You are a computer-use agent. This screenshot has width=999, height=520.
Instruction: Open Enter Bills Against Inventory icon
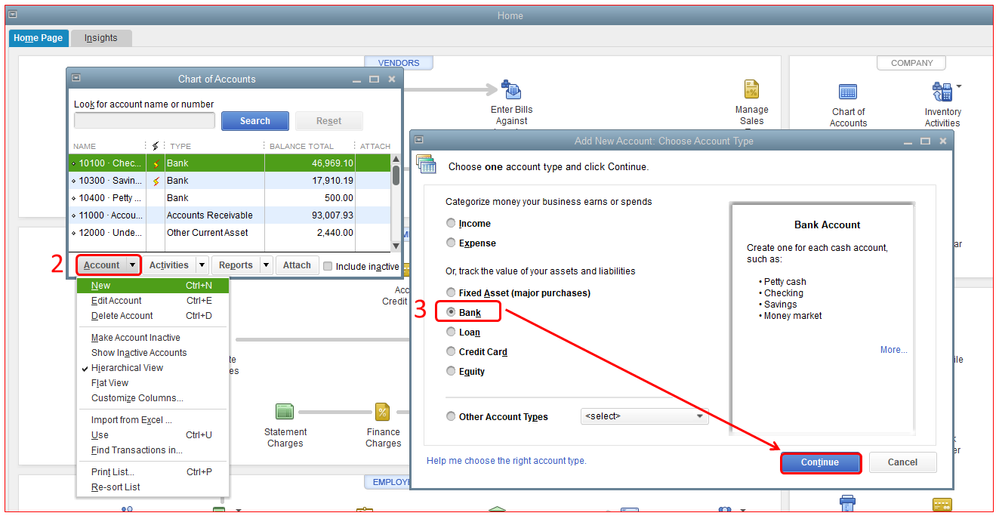click(x=511, y=90)
